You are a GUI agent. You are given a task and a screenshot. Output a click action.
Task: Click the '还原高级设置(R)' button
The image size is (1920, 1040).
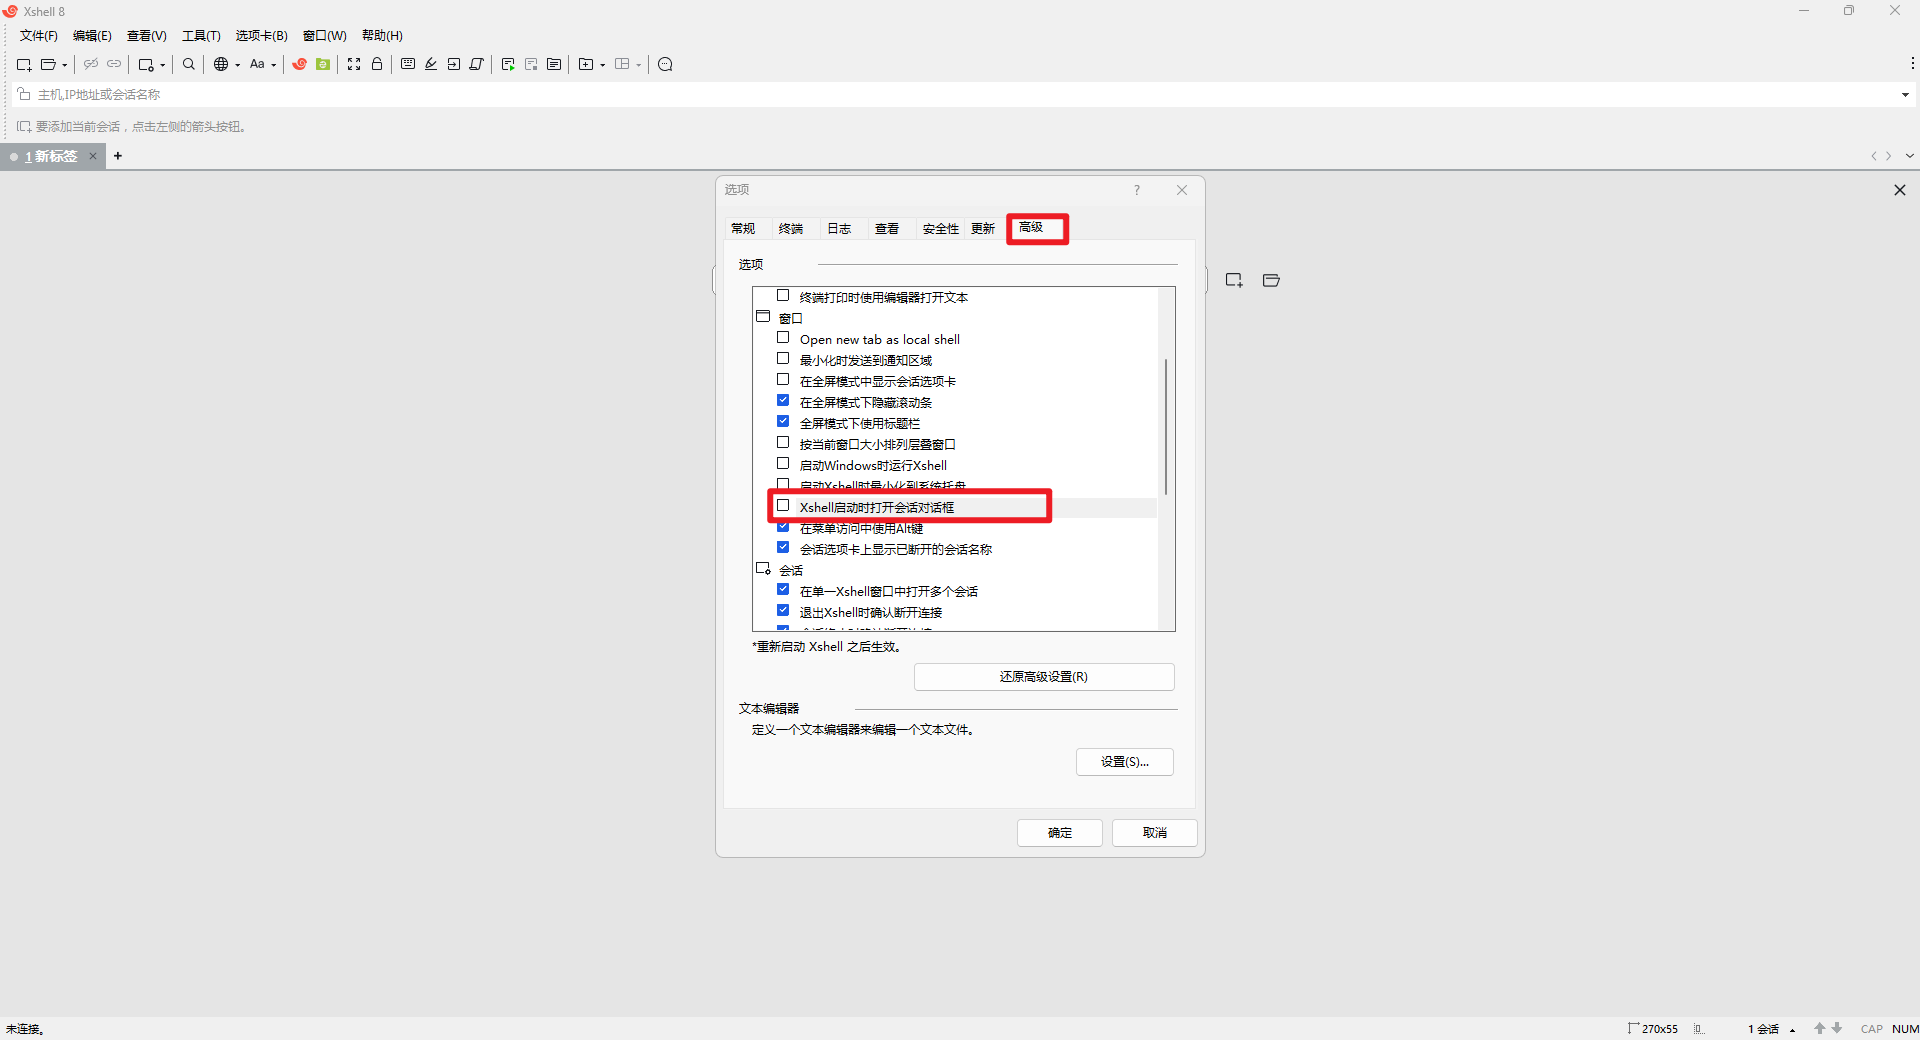[x=1043, y=677]
